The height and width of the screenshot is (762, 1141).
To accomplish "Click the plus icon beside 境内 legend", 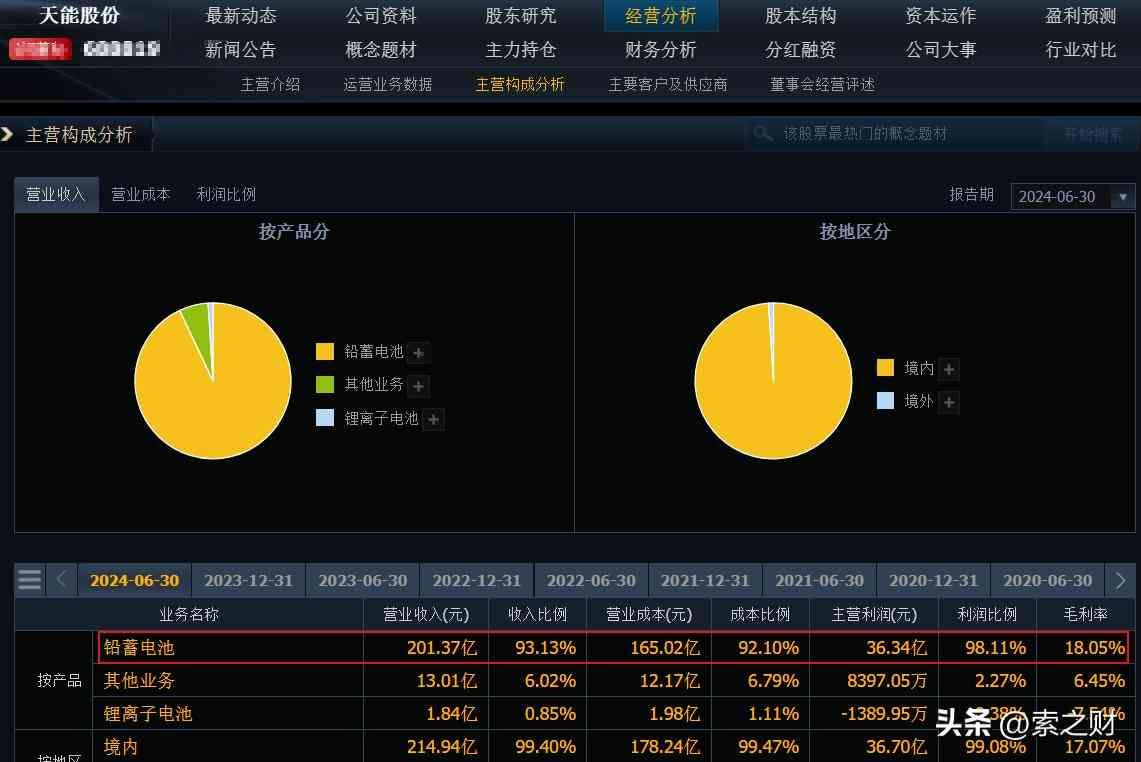I will (949, 370).
